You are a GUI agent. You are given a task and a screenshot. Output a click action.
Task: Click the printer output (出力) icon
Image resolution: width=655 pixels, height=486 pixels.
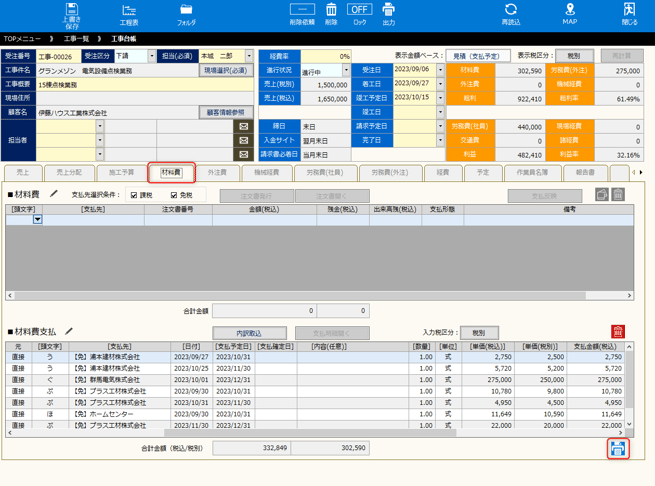pos(388,15)
